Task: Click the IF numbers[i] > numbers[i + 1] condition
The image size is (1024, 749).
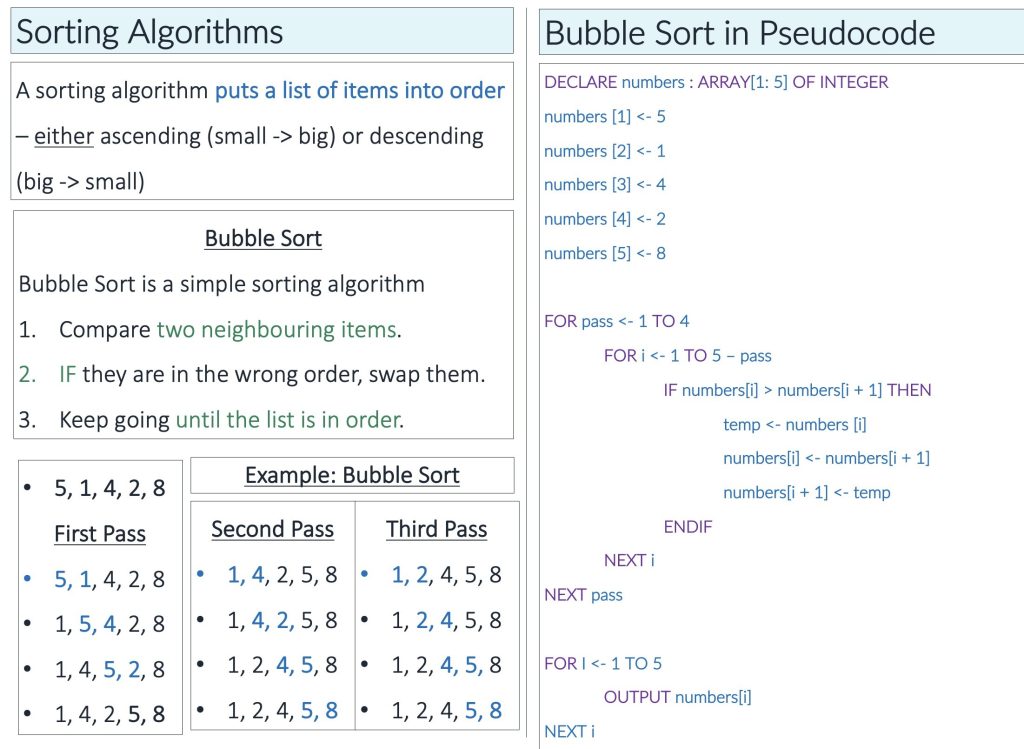Action: pos(797,390)
